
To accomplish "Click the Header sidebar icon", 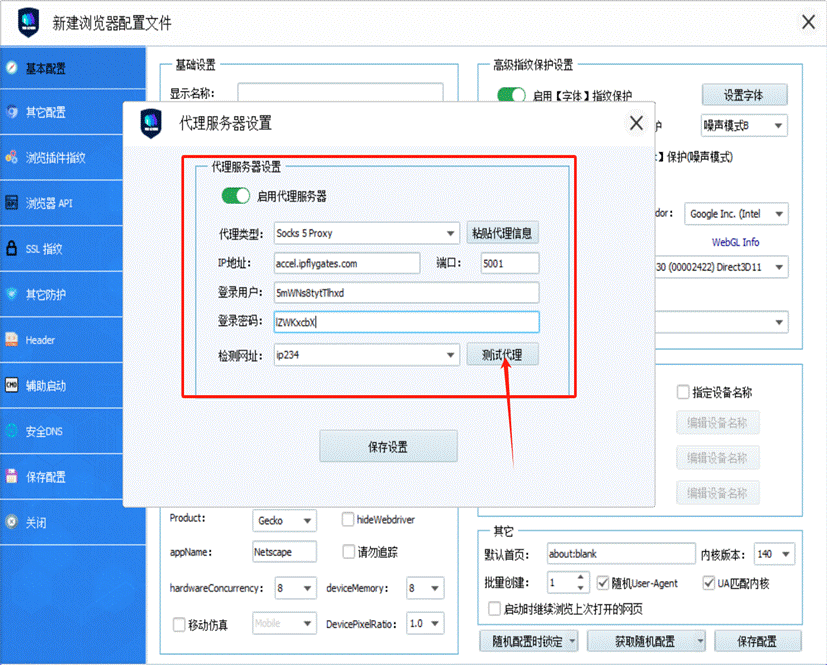I will tap(12, 340).
